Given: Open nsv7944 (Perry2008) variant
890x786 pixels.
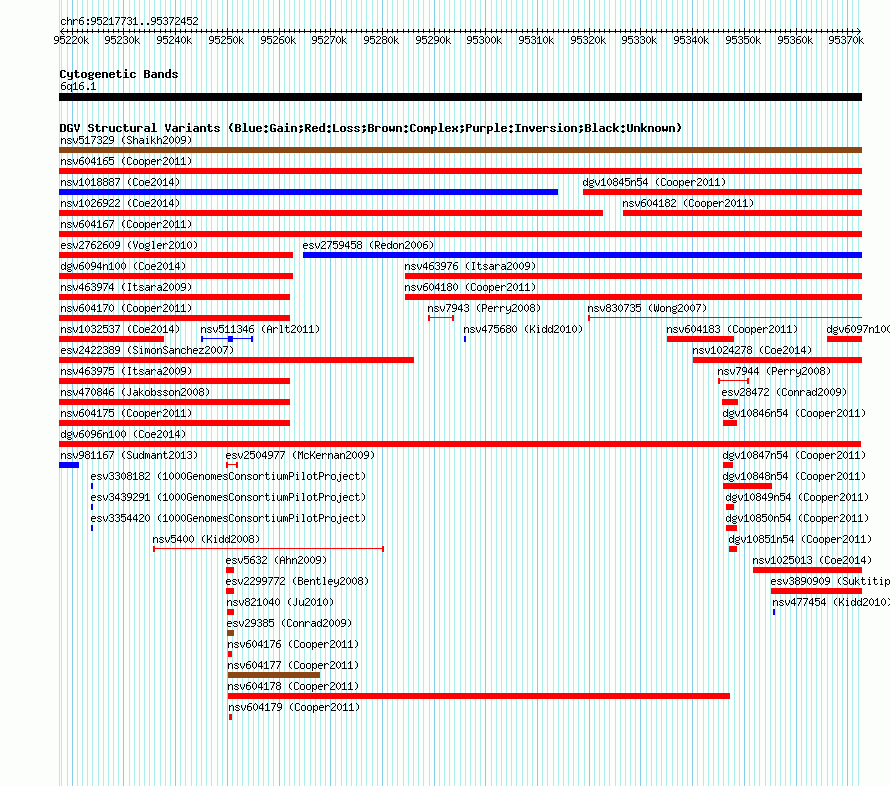Looking at the screenshot, I should [774, 371].
